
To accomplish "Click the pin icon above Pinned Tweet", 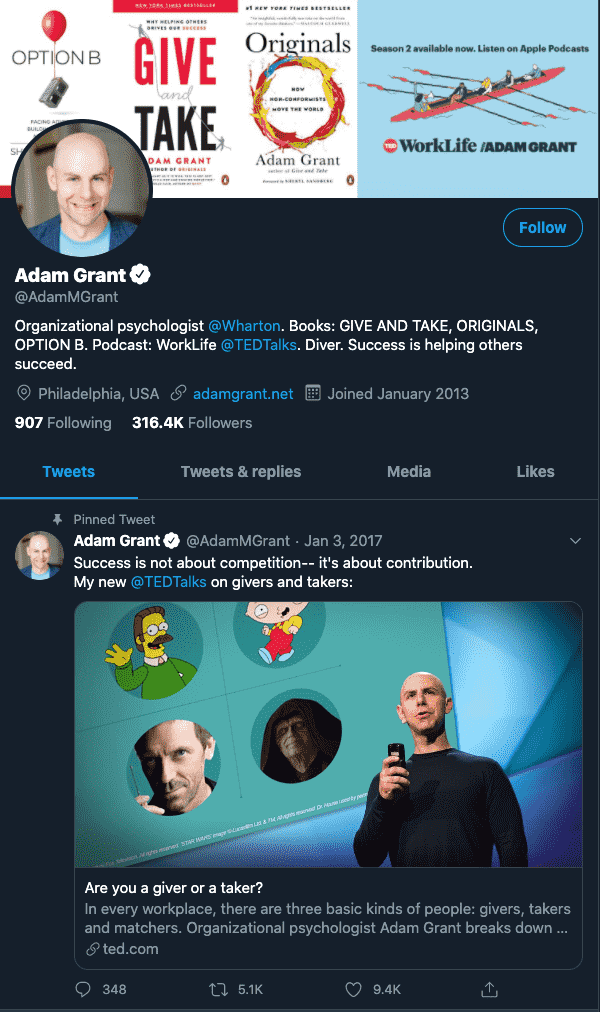I will [58, 519].
